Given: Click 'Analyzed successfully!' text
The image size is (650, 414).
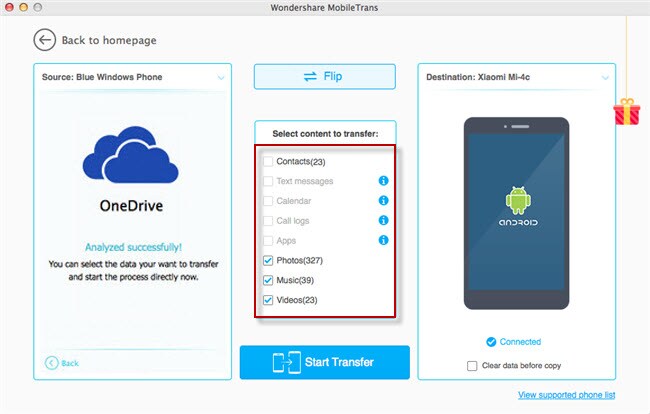Looking at the screenshot, I should point(133,247).
